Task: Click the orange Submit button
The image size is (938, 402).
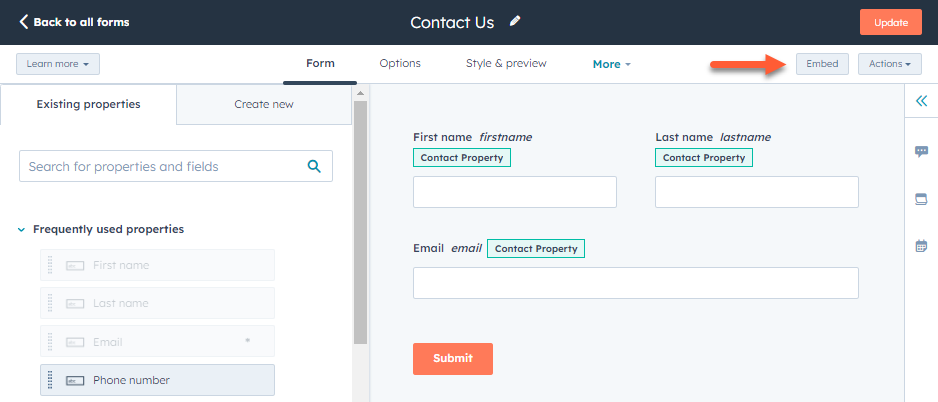Action: pos(453,358)
